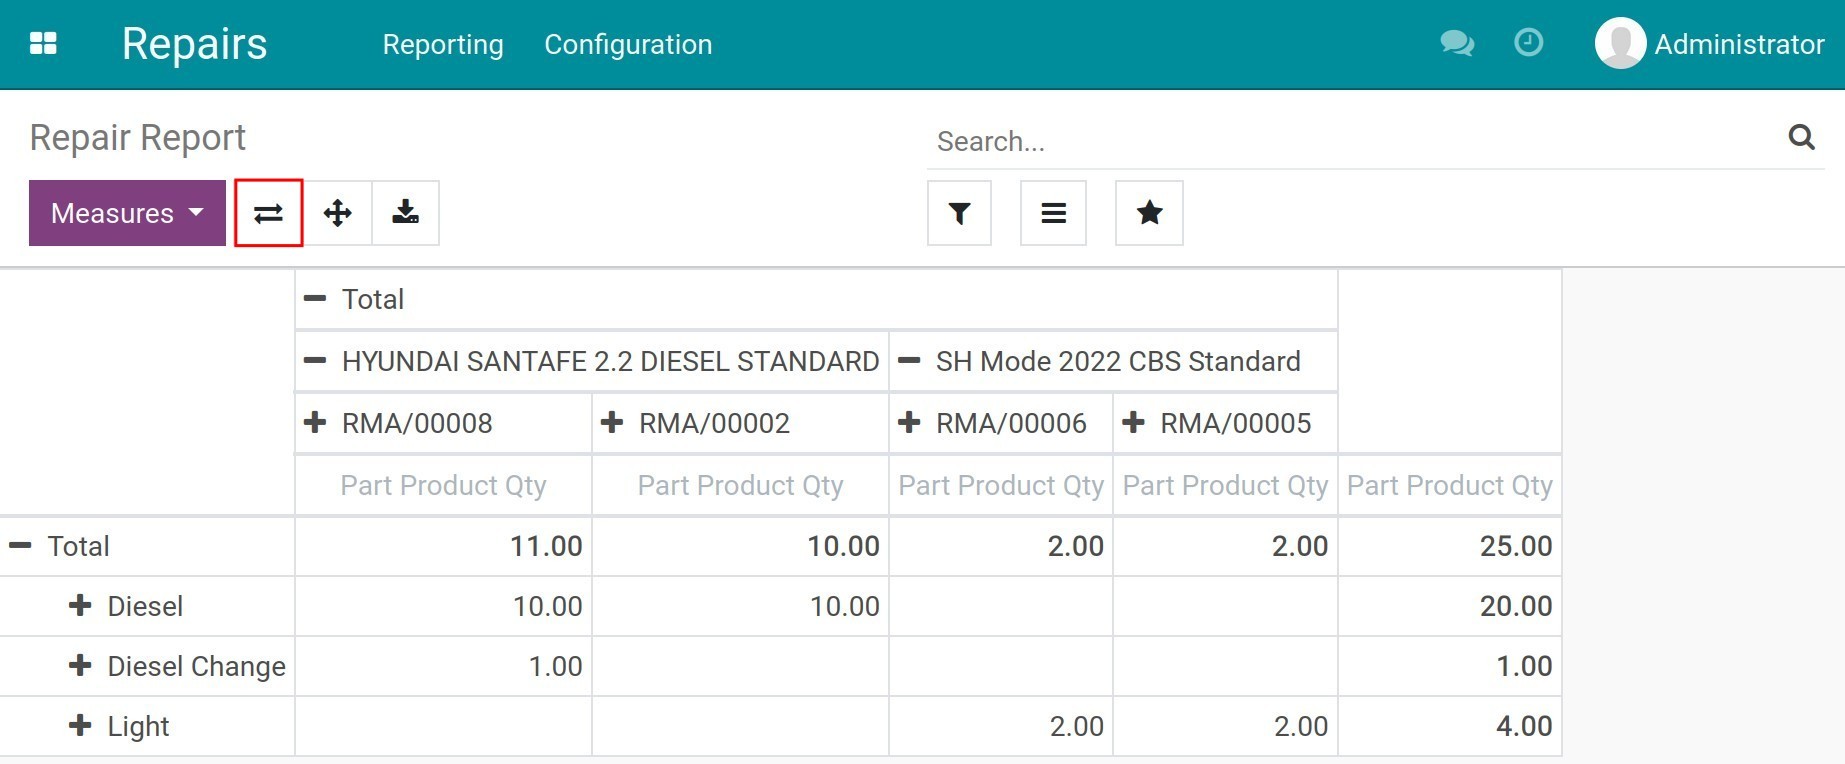This screenshot has width=1845, height=764.
Task: Expand the RMA/00006 column
Action: tap(909, 422)
